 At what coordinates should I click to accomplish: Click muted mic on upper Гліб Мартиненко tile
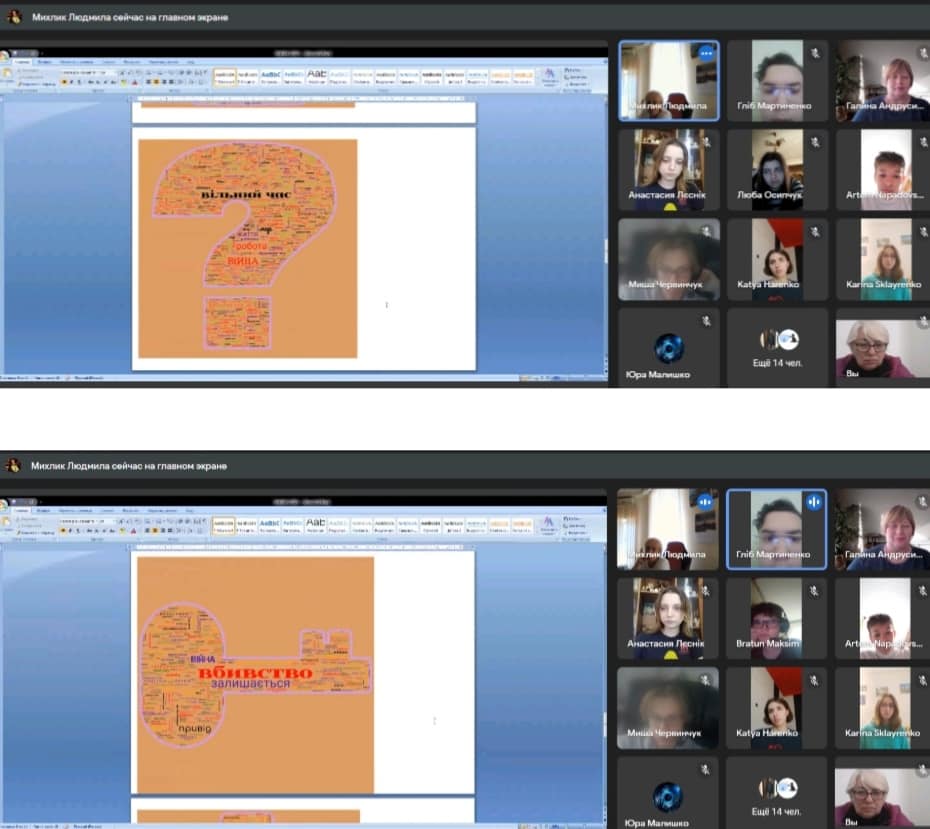[x=815, y=52]
